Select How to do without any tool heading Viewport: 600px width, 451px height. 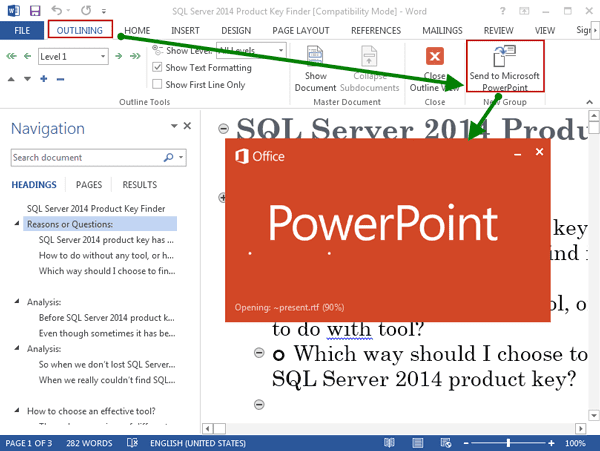[x=106, y=255]
